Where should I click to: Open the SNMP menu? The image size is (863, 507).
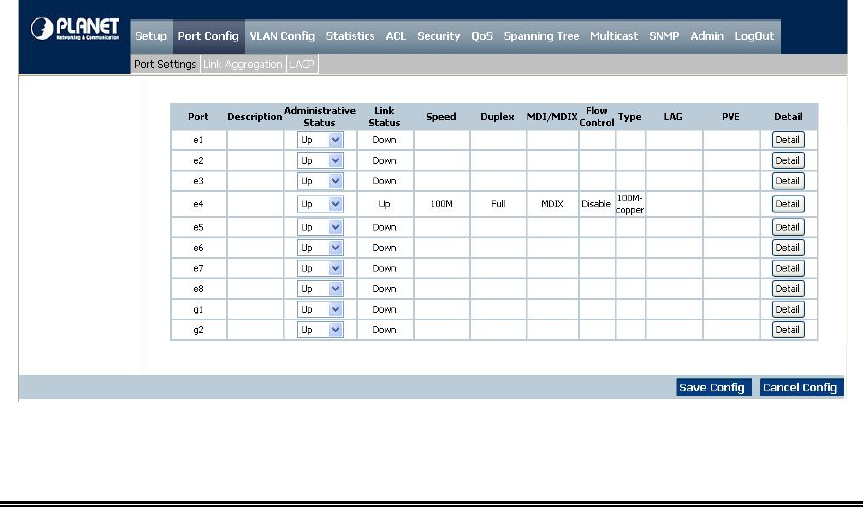(x=664, y=36)
